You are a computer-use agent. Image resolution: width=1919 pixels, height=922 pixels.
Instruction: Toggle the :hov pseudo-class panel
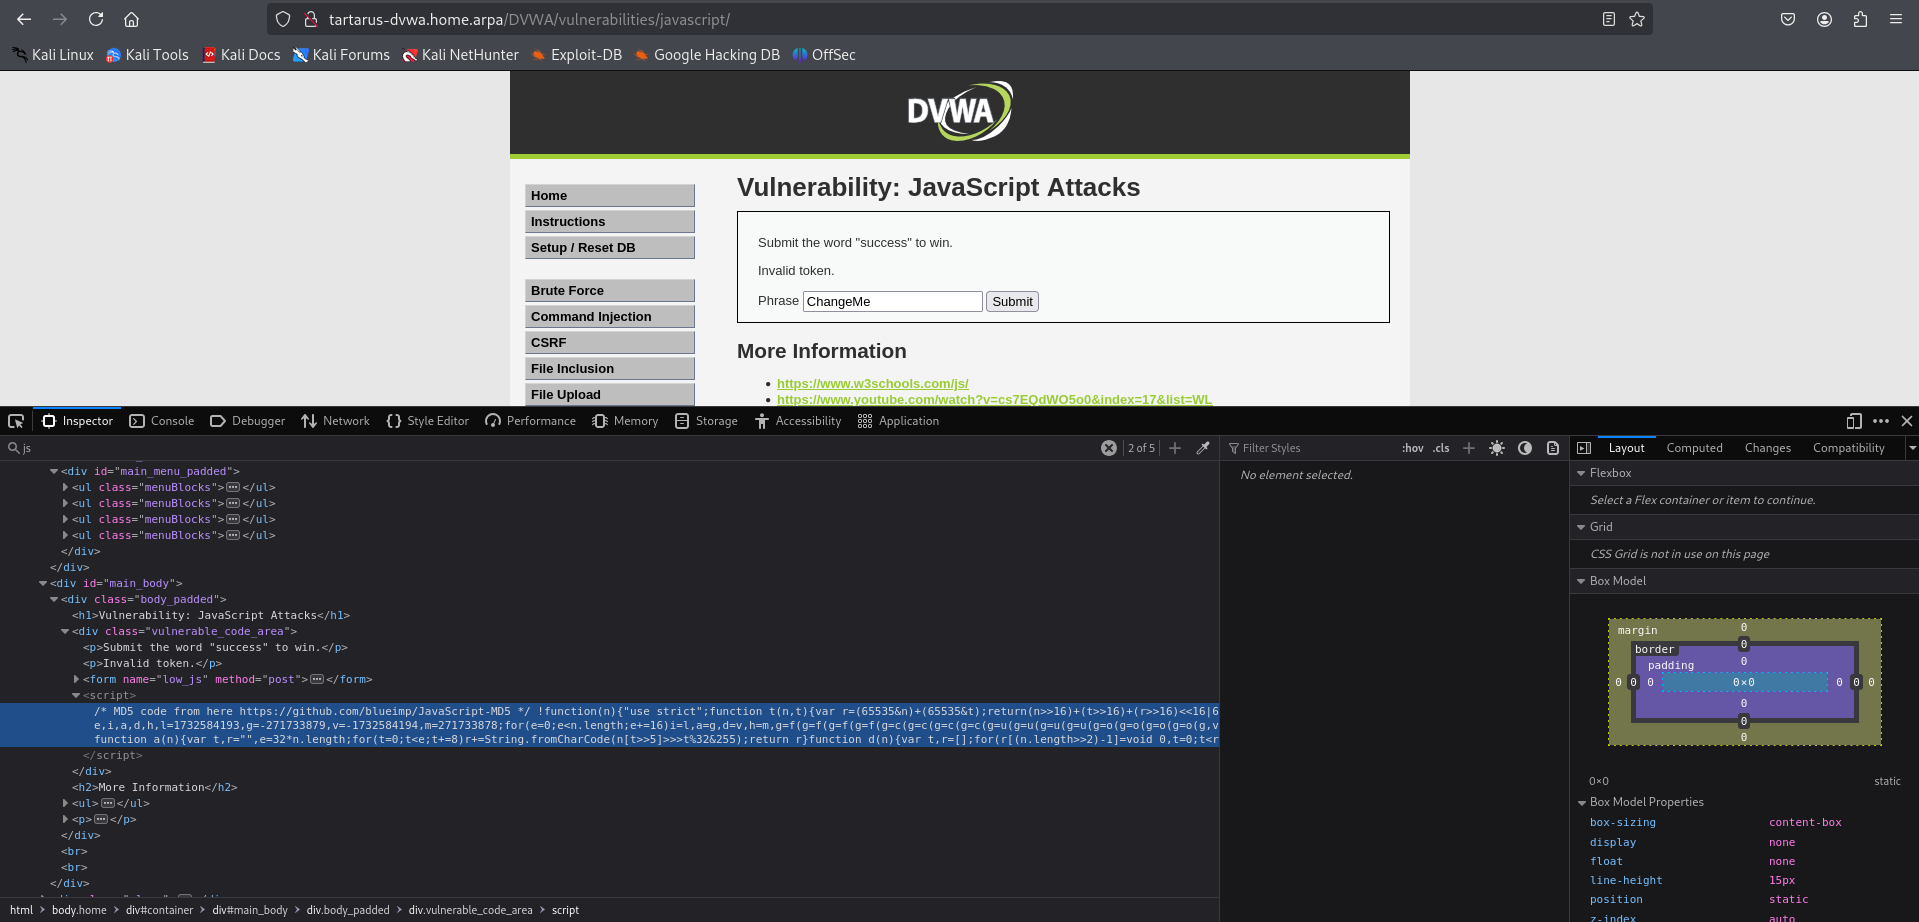[1412, 448]
